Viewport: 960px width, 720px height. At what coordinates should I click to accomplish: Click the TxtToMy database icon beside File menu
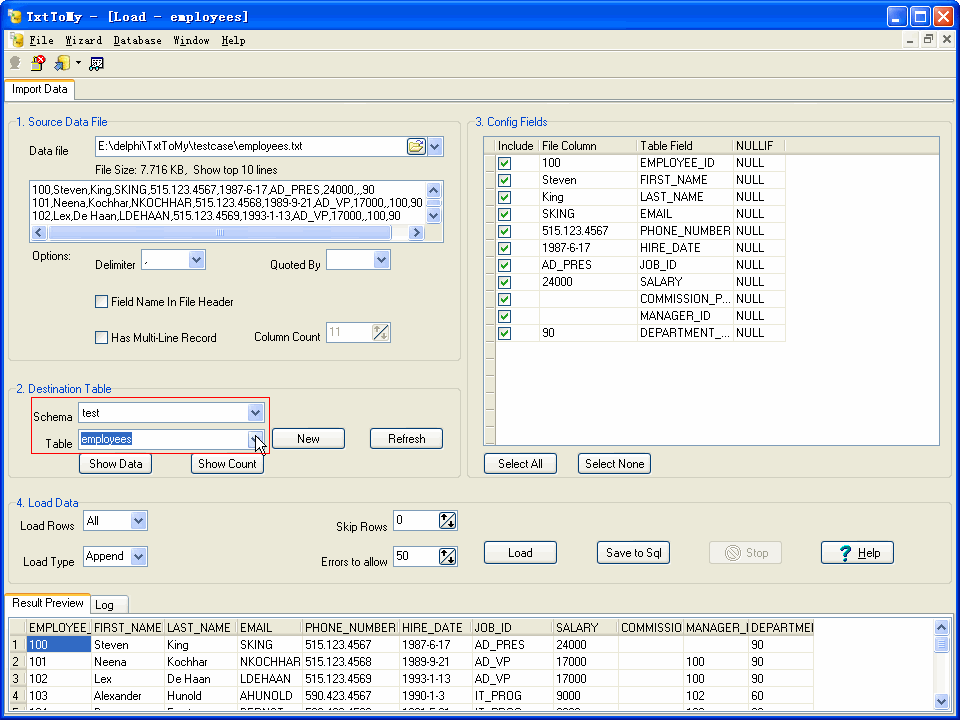[17, 40]
